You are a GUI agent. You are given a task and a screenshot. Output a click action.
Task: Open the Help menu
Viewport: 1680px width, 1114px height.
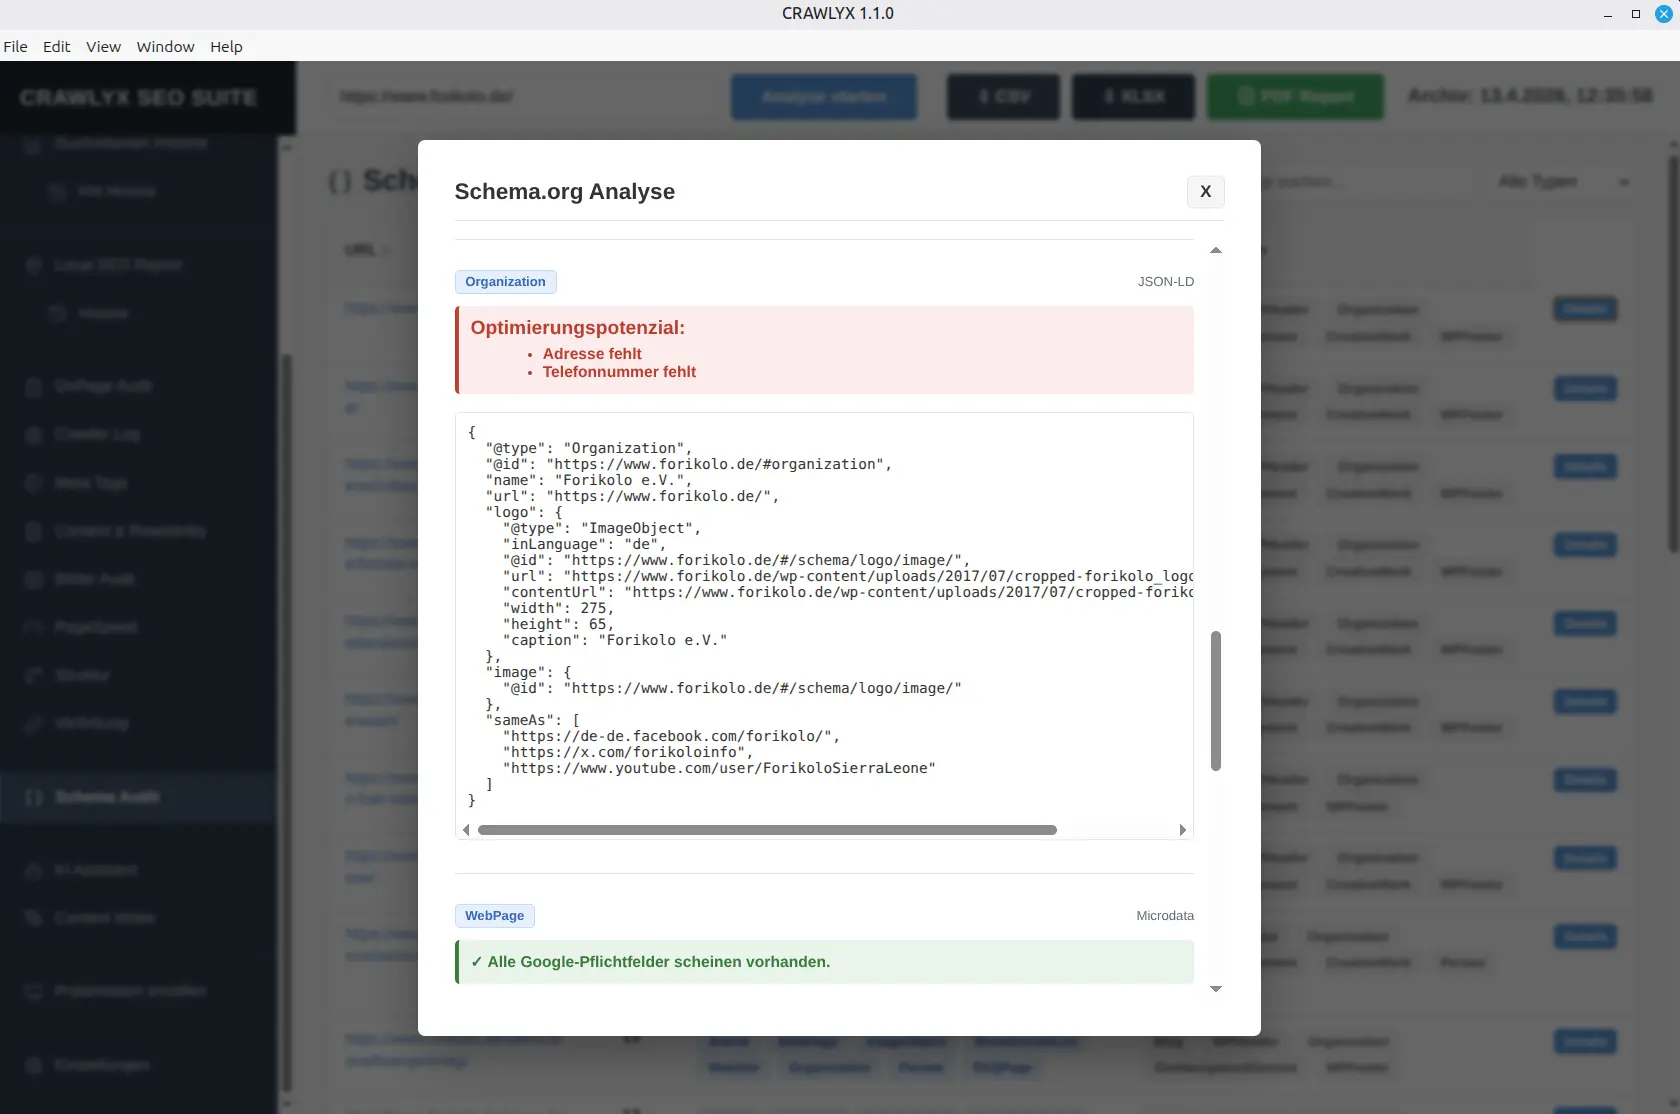[226, 47]
